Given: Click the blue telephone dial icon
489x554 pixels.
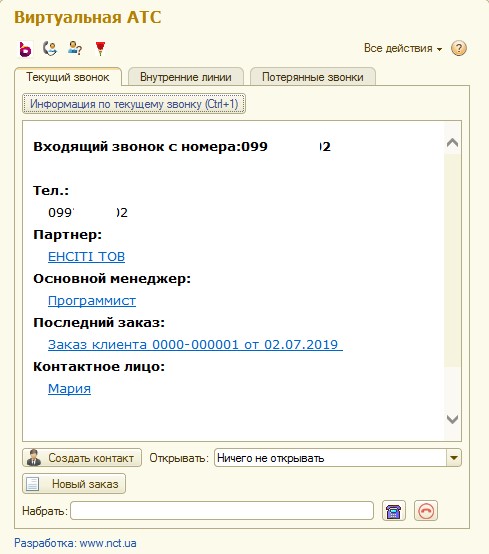Looking at the screenshot, I should pyautogui.click(x=394, y=511).
